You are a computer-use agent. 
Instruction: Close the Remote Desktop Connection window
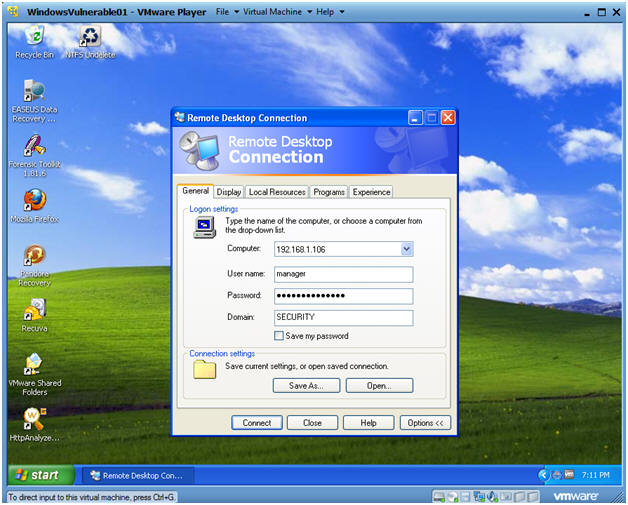click(448, 118)
